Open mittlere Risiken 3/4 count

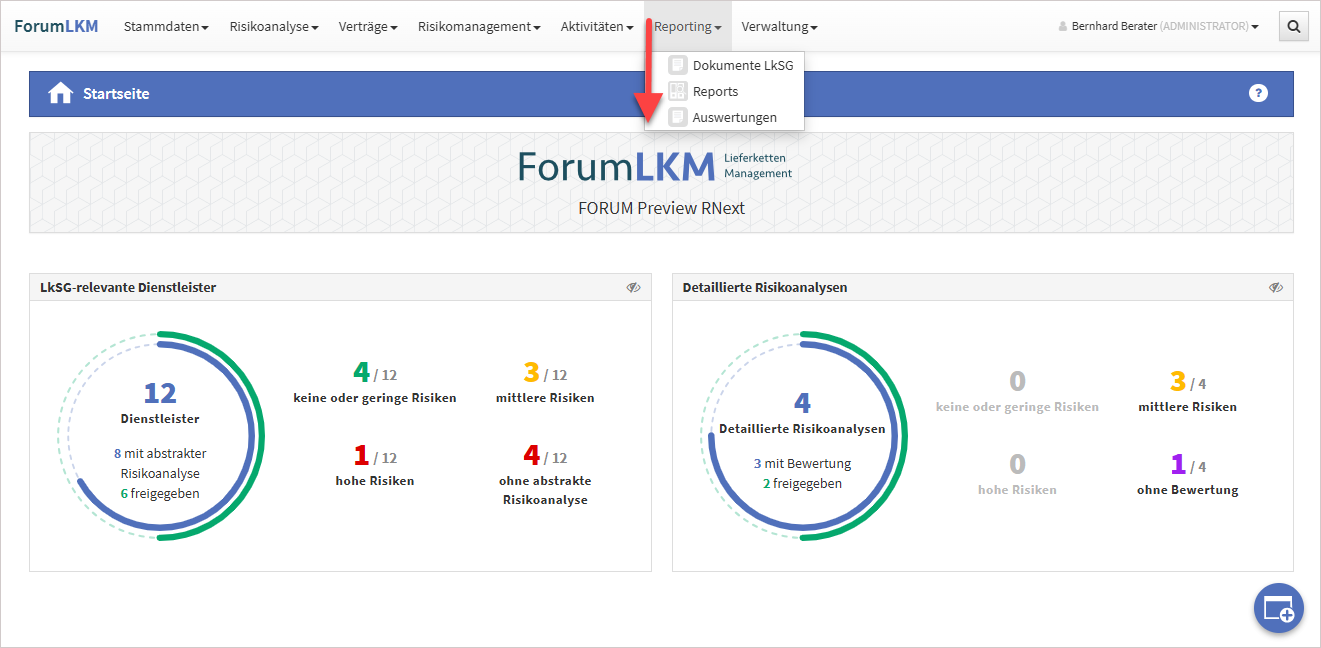coord(1188,392)
